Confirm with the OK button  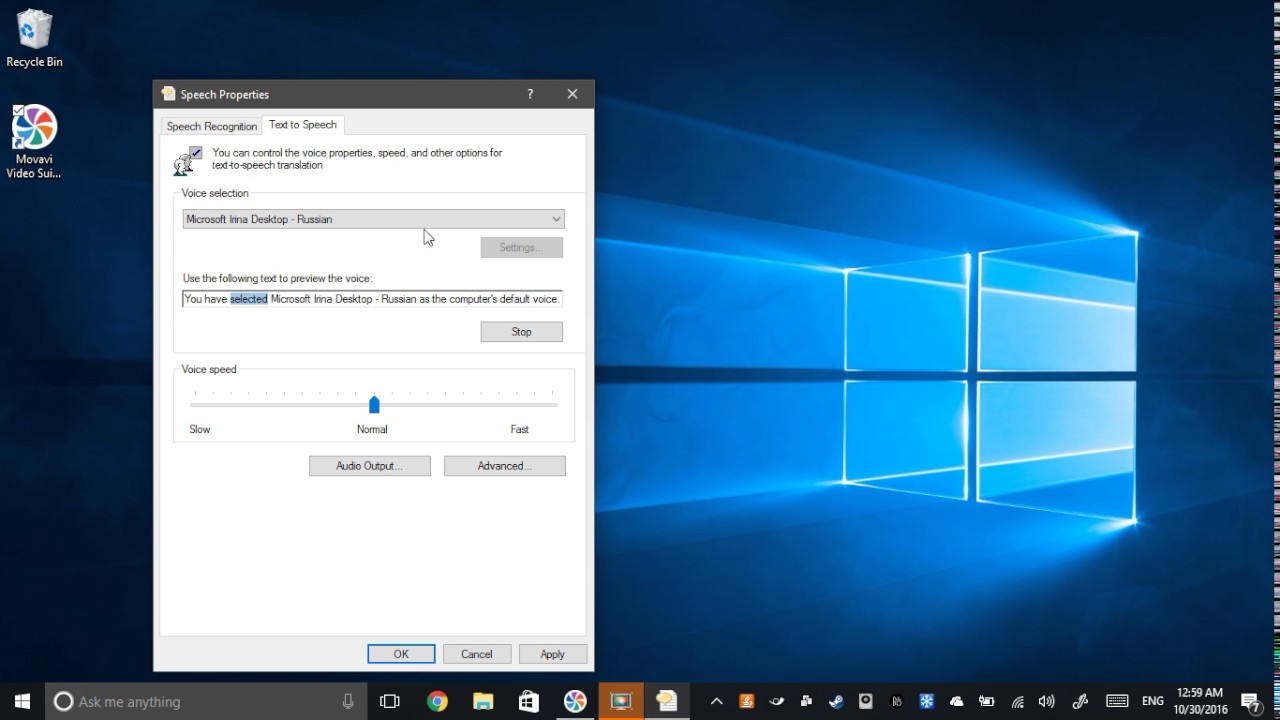(401, 654)
